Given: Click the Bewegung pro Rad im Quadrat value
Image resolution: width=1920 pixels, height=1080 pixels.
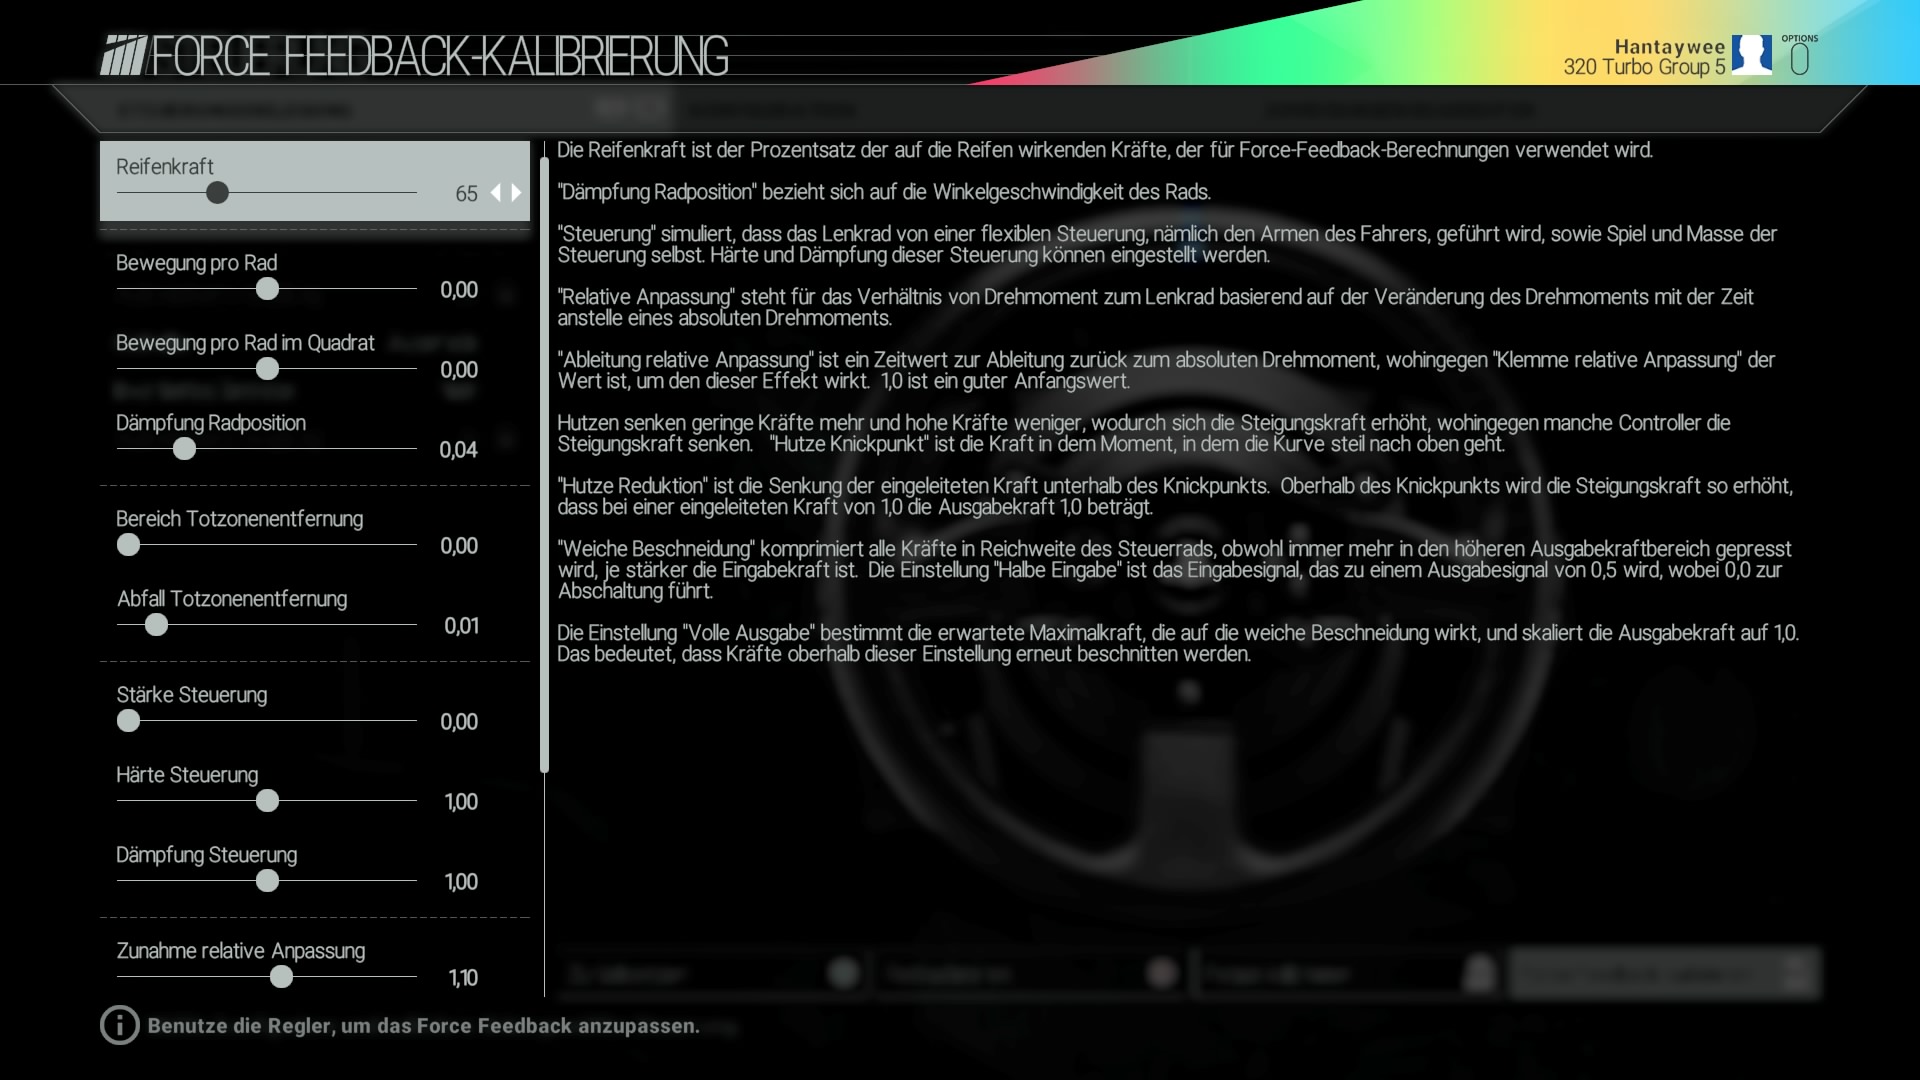Looking at the screenshot, I should 459,370.
